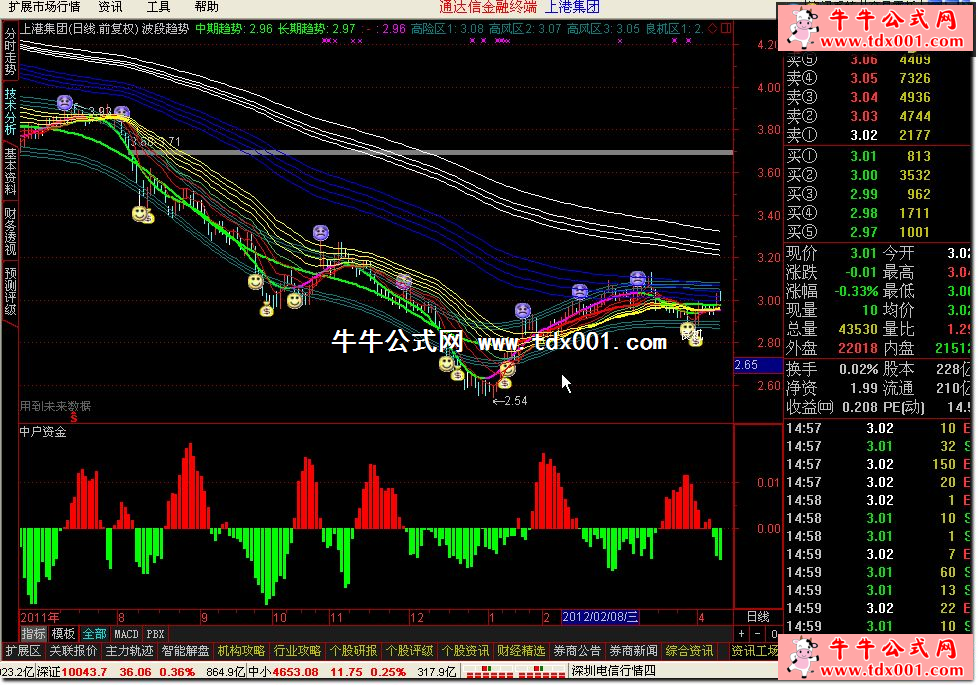The width and height of the screenshot is (978, 685).
Task: Open the 个股资讯 bottom tab
Action: 465,651
